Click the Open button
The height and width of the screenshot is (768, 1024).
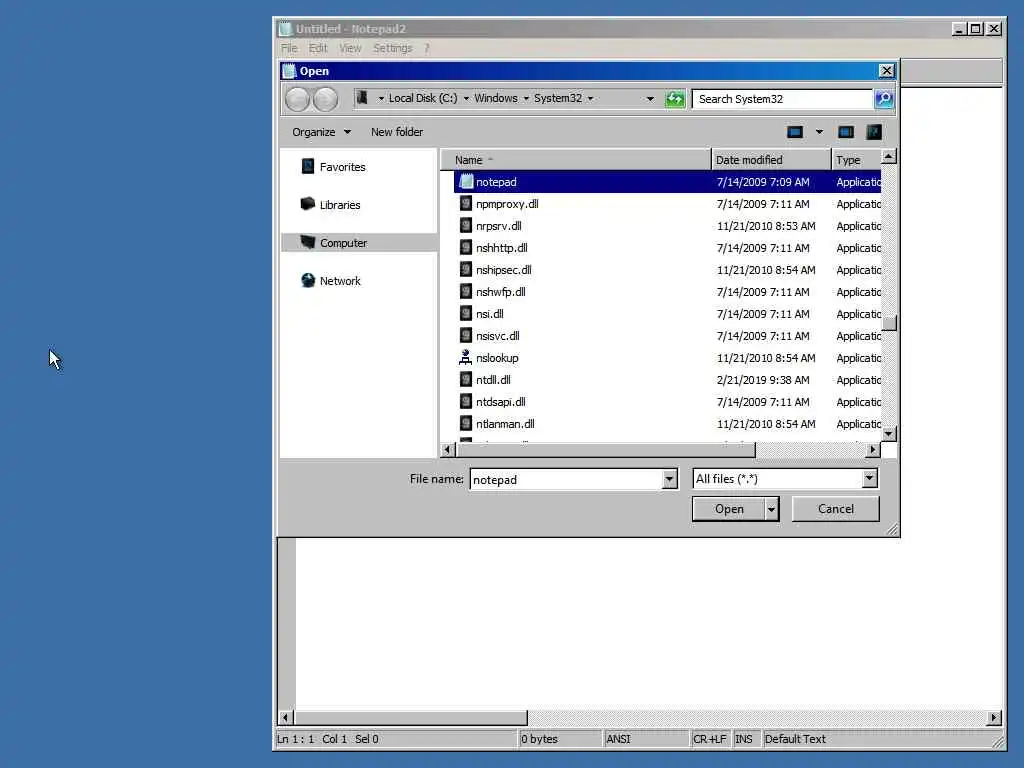[x=729, y=509]
